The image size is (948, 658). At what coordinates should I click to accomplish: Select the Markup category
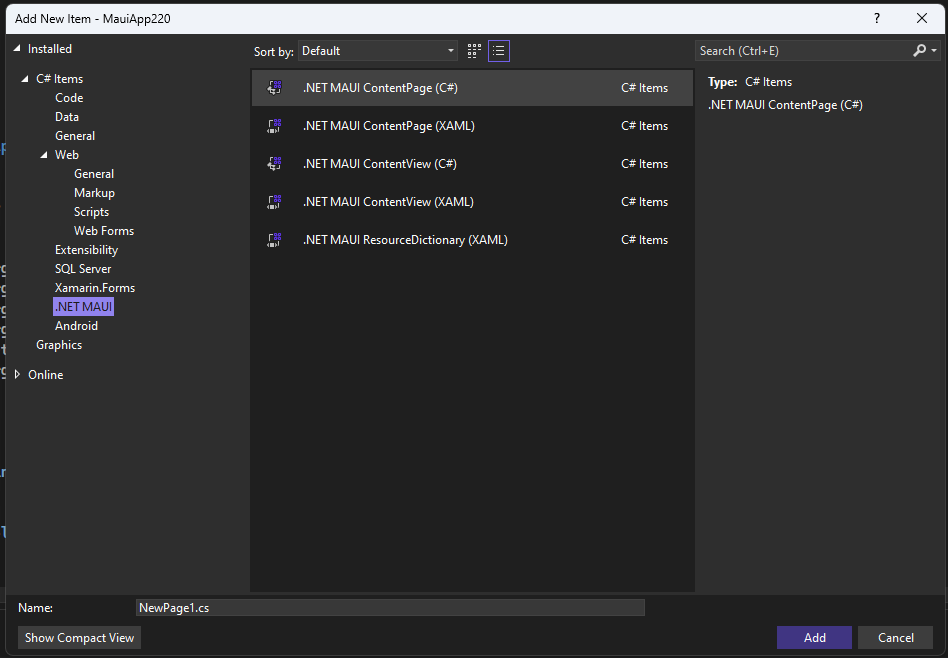(x=94, y=193)
